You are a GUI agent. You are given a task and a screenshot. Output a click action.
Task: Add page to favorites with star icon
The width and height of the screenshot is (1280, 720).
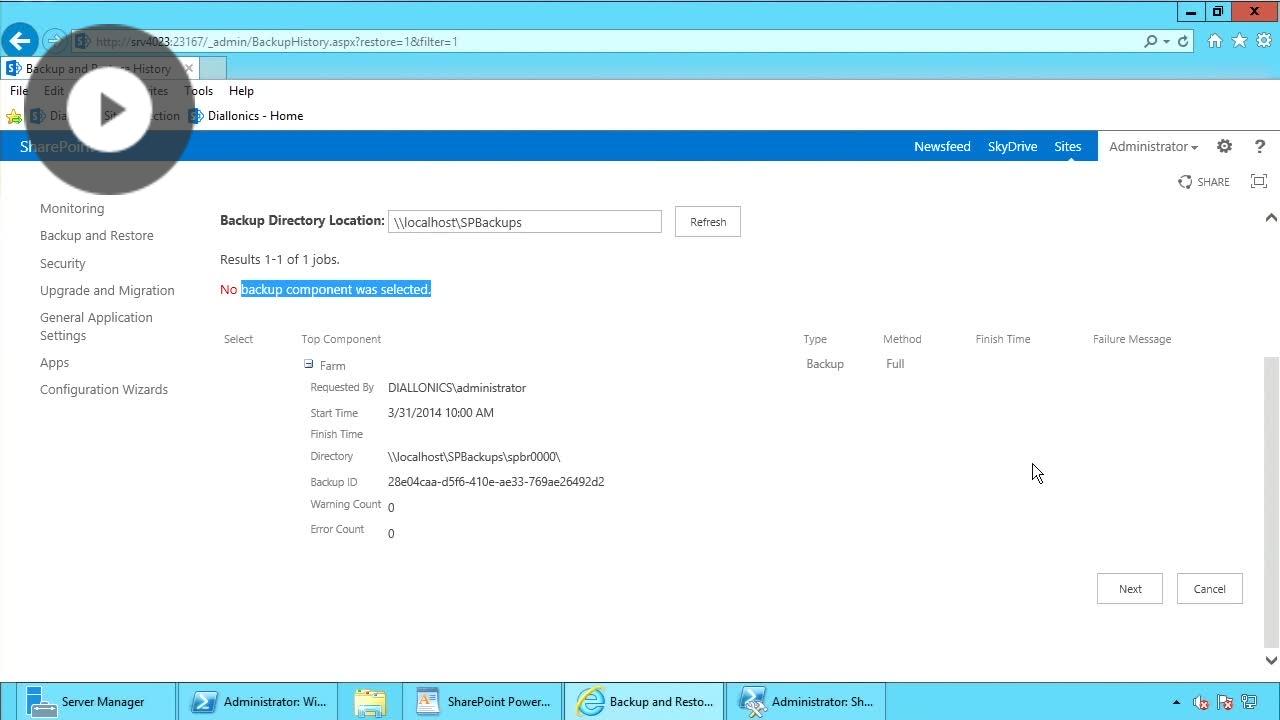pos(1238,41)
